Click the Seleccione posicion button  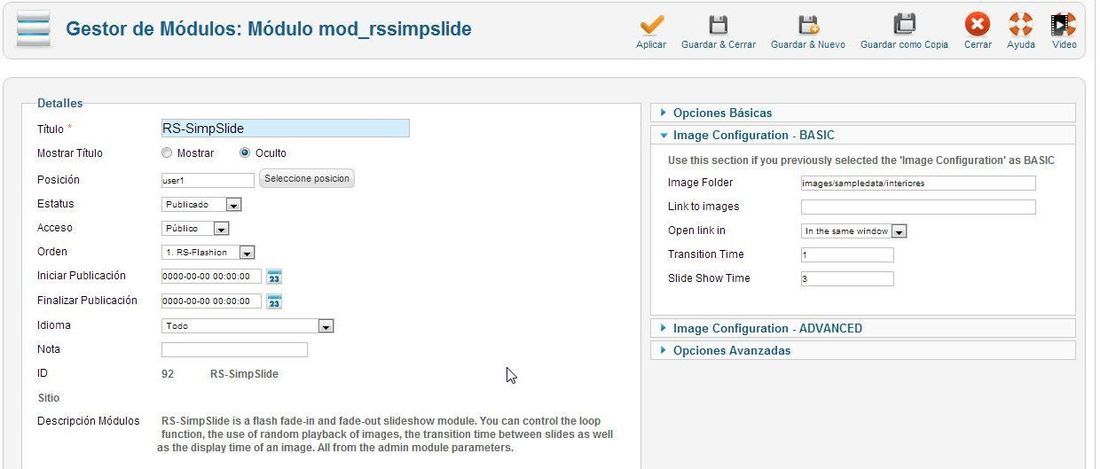point(307,179)
